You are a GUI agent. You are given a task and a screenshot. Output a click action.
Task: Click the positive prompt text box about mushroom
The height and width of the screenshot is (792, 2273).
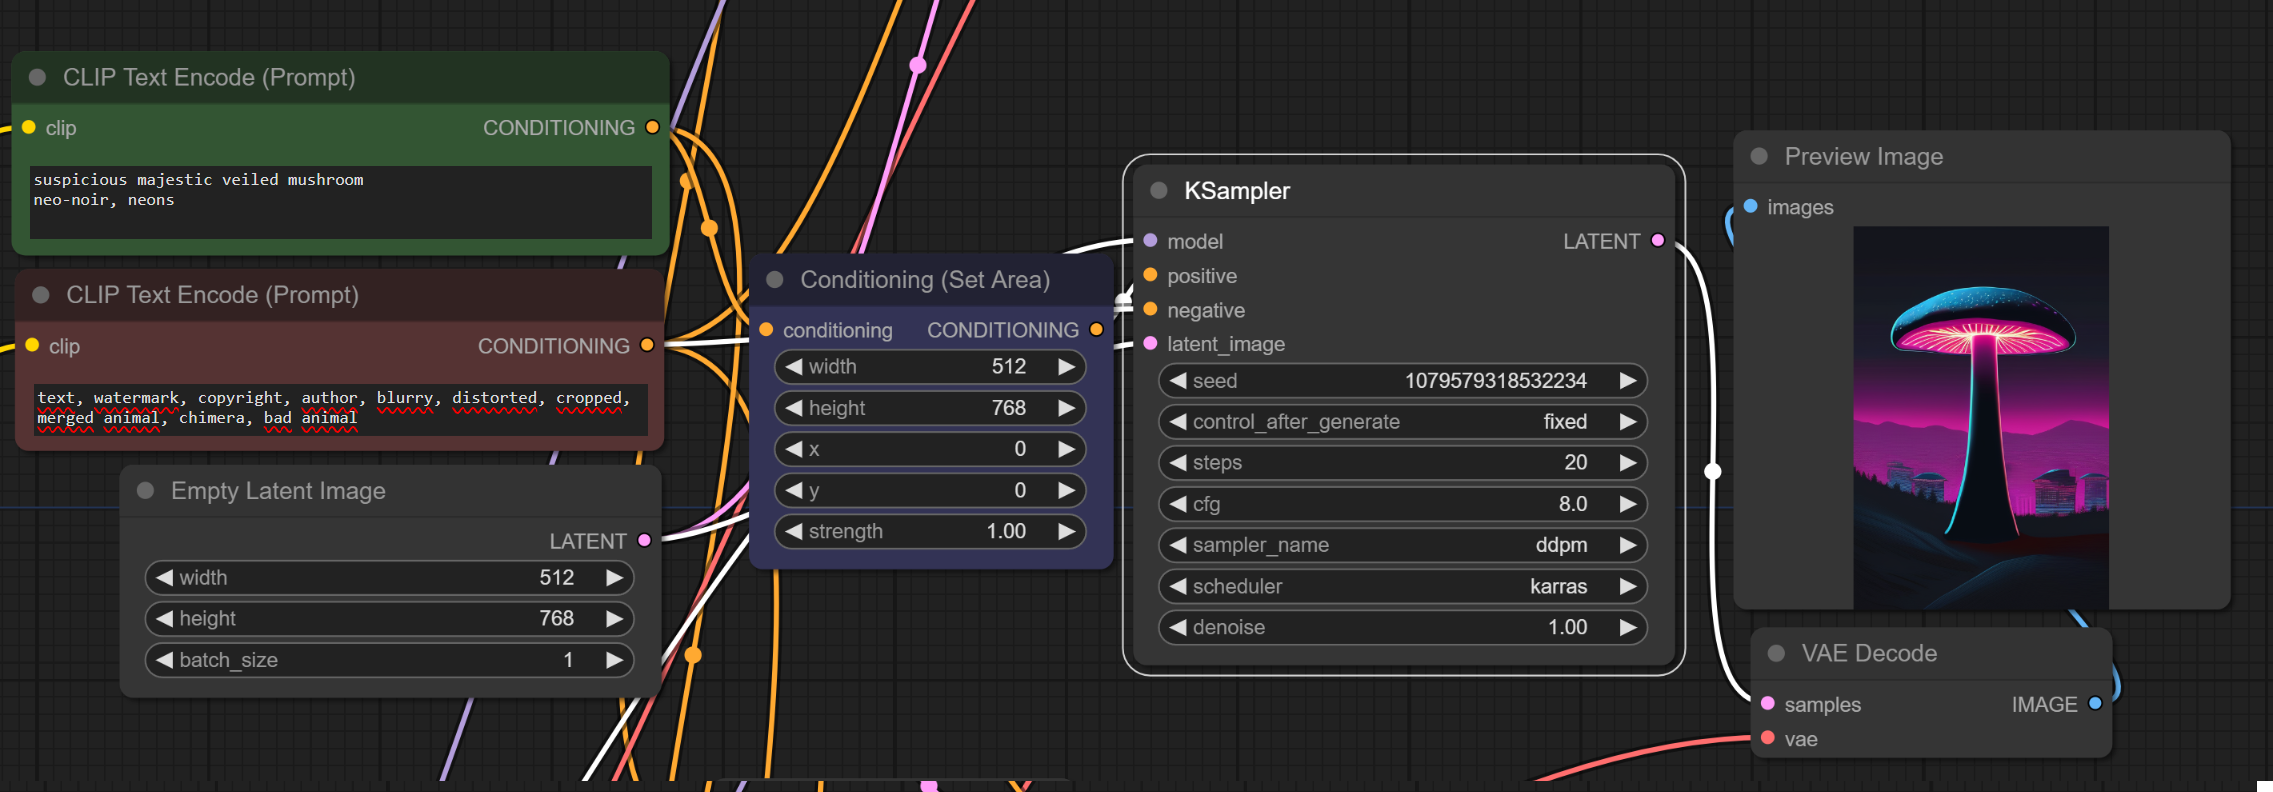click(340, 201)
